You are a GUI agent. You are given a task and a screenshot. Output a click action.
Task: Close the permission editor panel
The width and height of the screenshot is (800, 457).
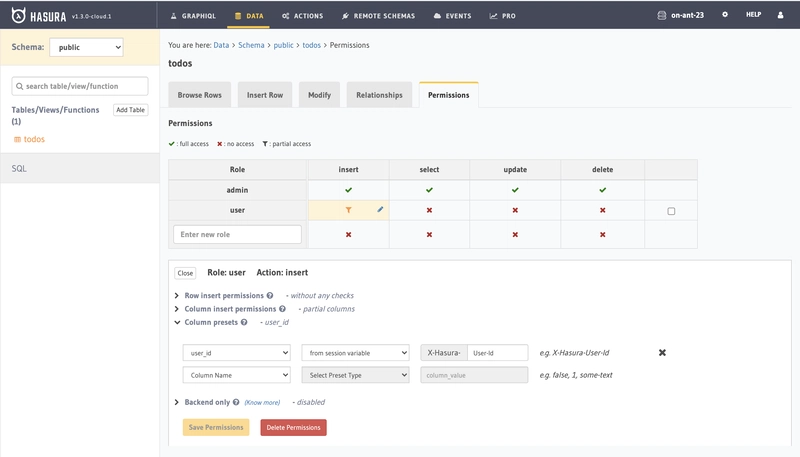coord(185,273)
